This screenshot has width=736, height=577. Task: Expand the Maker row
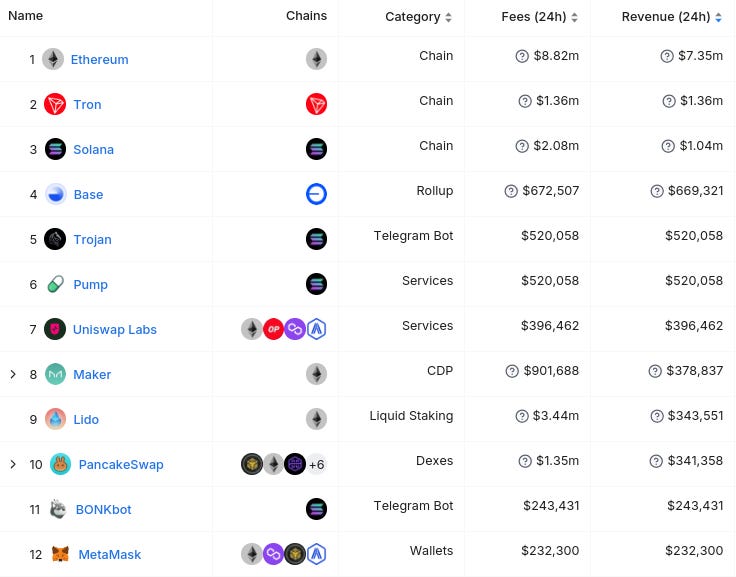pyautogui.click(x=13, y=374)
